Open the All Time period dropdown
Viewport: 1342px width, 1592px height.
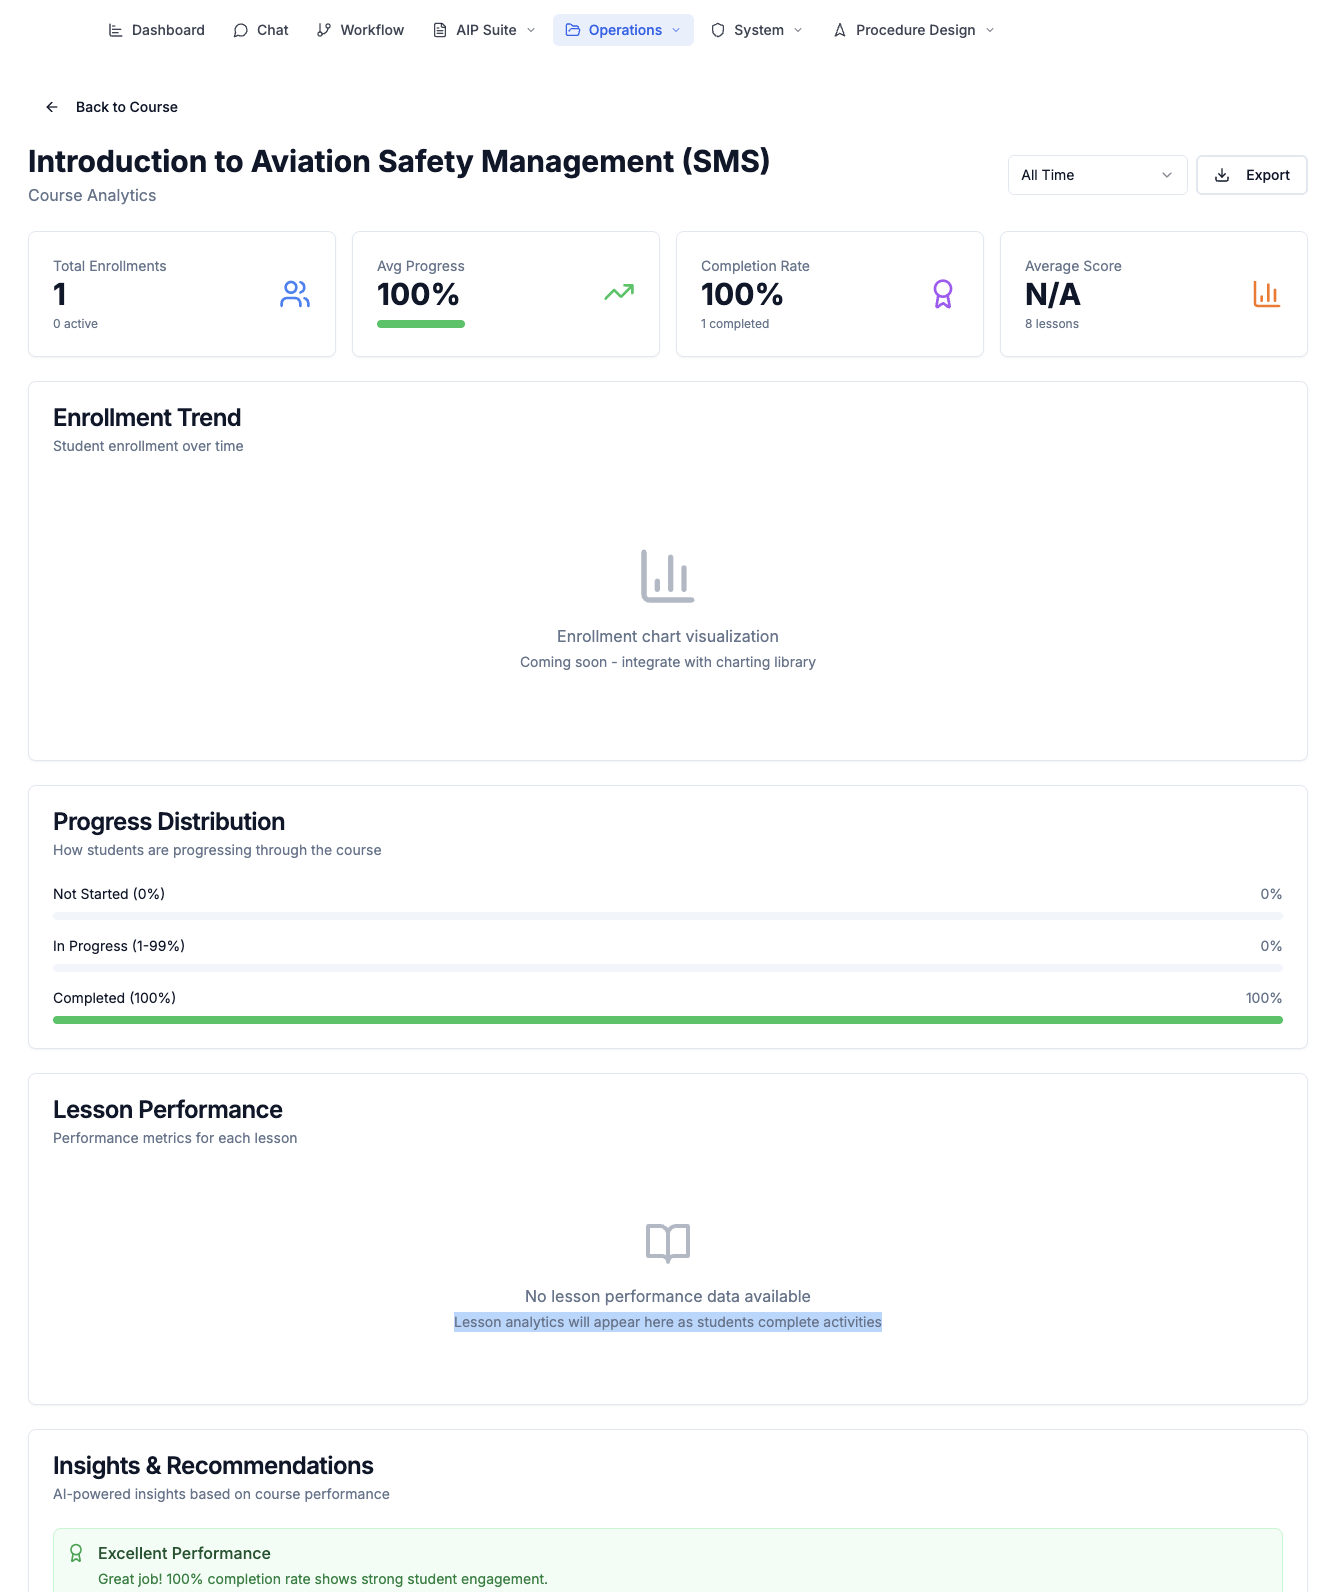coord(1097,175)
